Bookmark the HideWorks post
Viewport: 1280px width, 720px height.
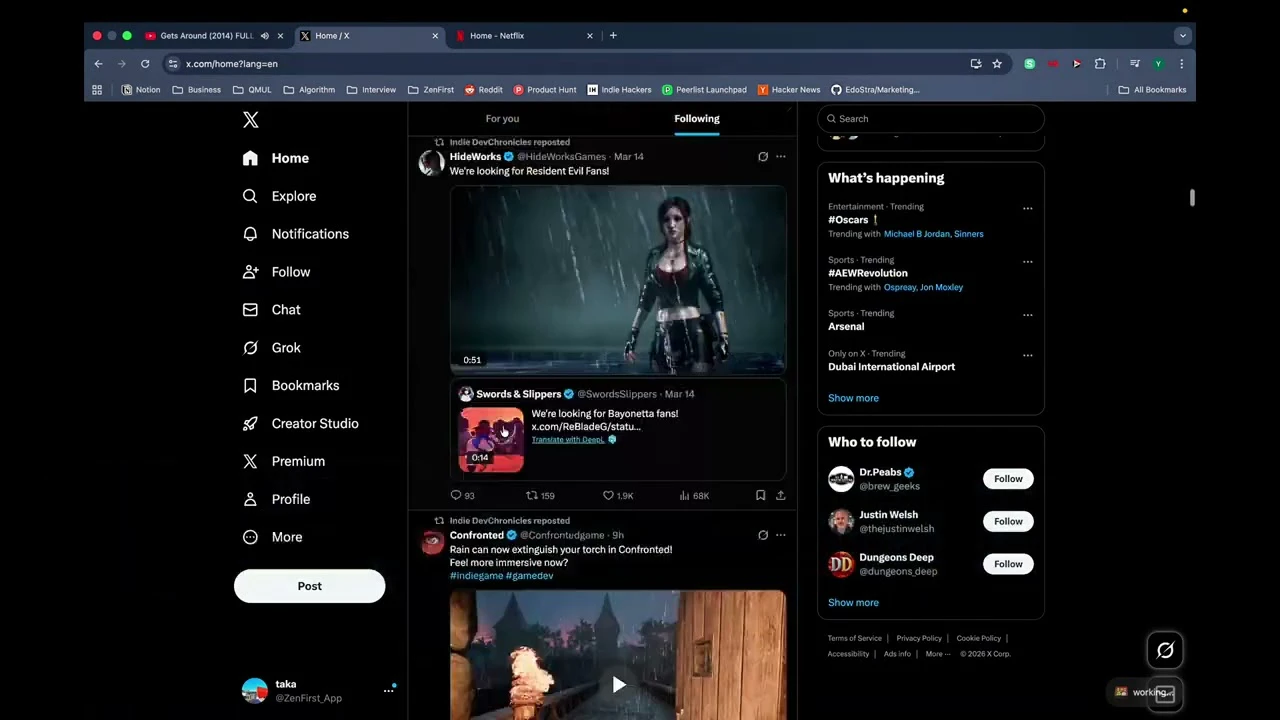pos(761,496)
